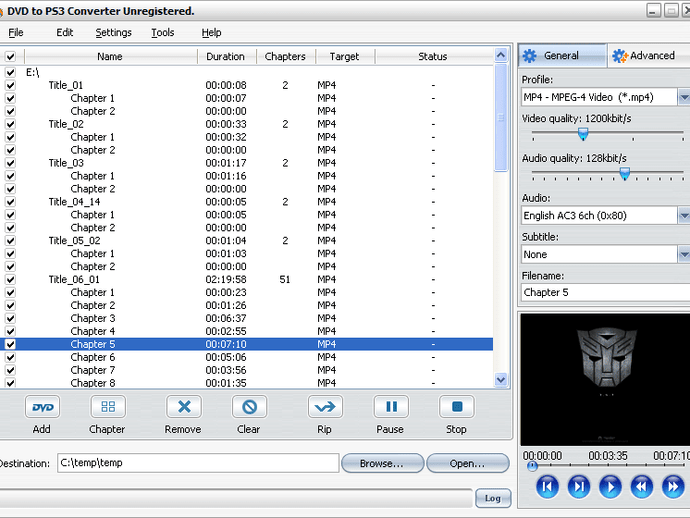Open the File menu

point(16,33)
